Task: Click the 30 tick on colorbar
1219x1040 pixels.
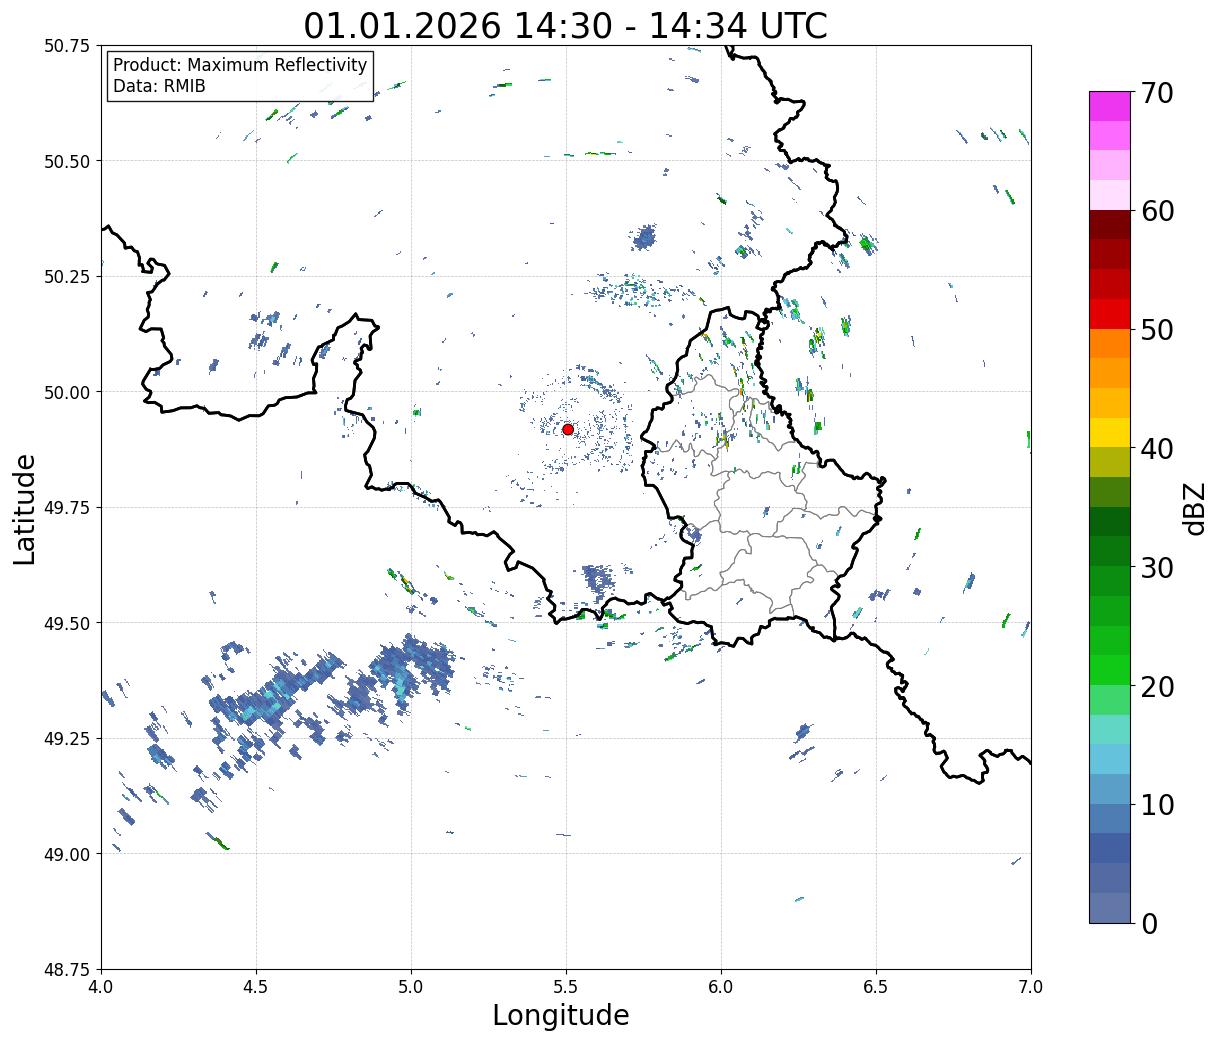Action: (1157, 567)
